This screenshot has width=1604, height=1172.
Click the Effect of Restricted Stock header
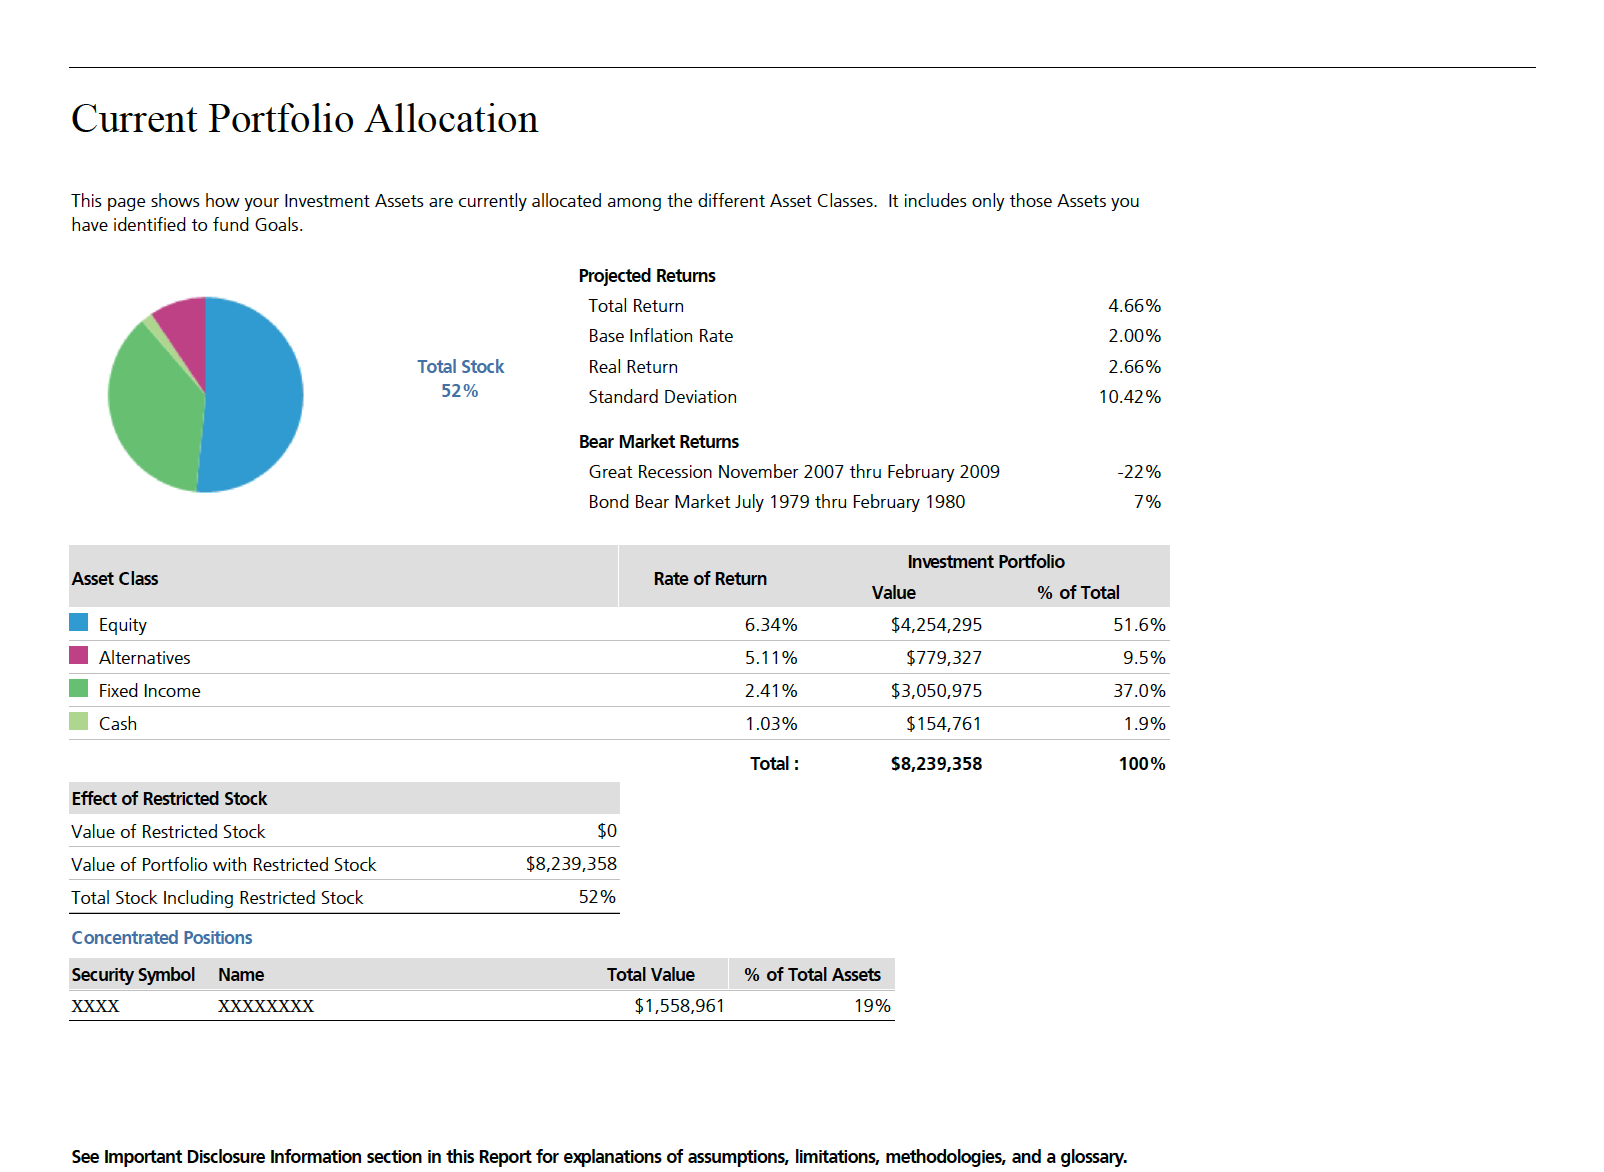[169, 799]
